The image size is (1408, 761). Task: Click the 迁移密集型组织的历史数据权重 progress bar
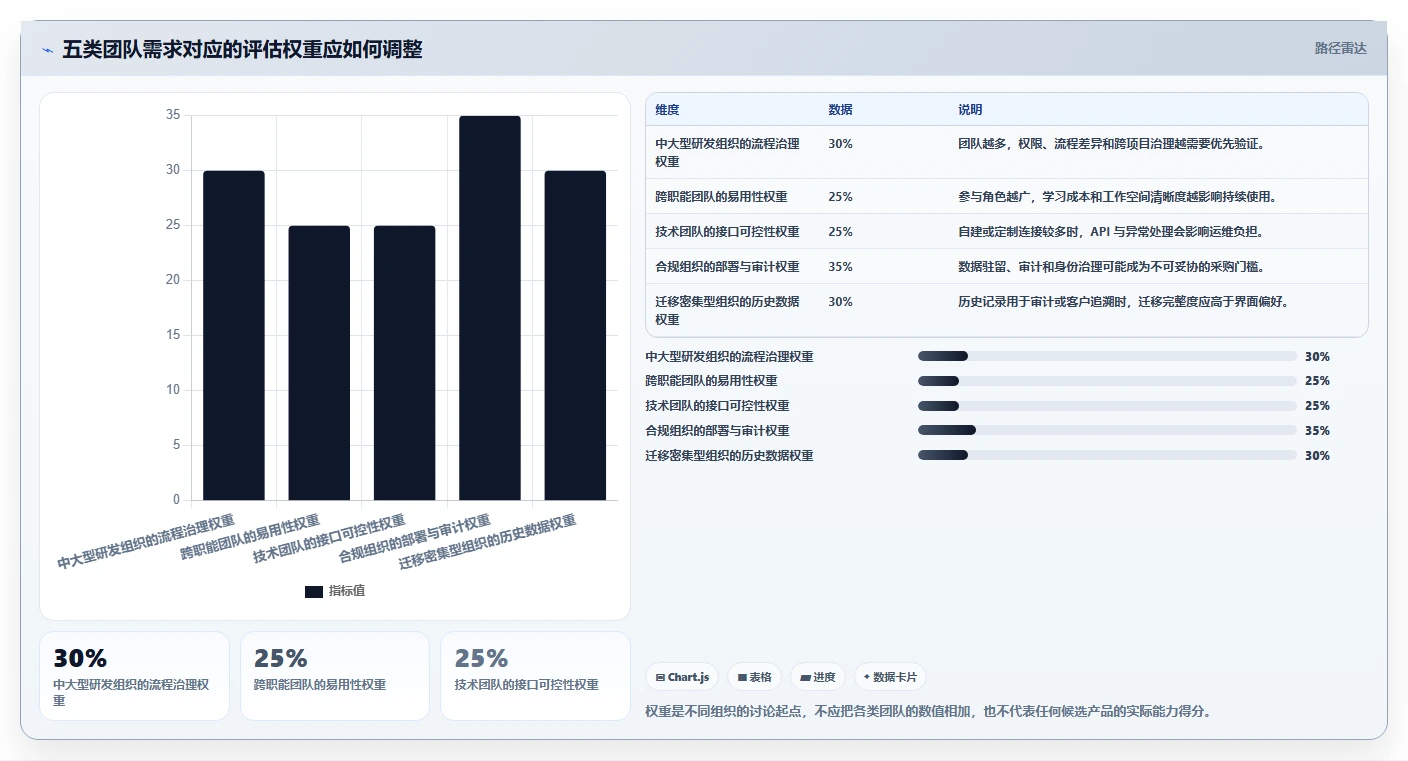[x=1107, y=455]
